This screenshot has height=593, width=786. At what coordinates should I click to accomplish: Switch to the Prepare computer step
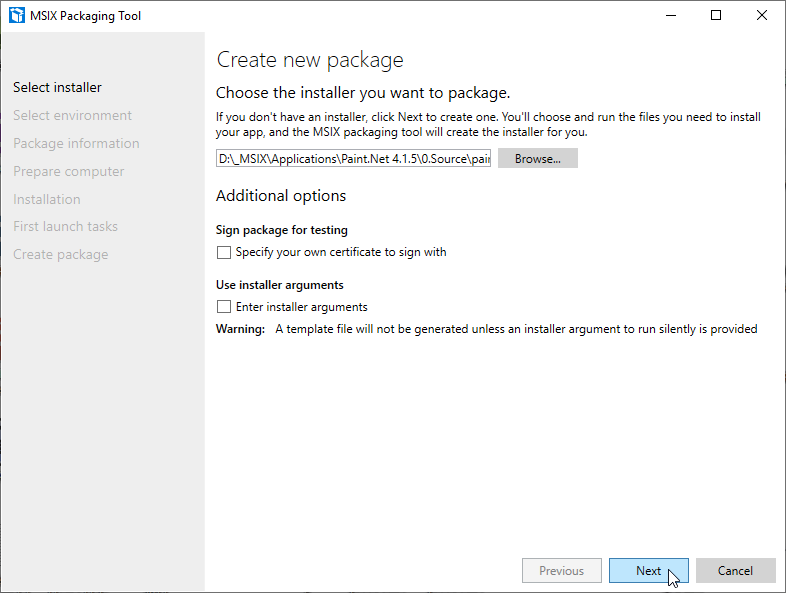68,172
